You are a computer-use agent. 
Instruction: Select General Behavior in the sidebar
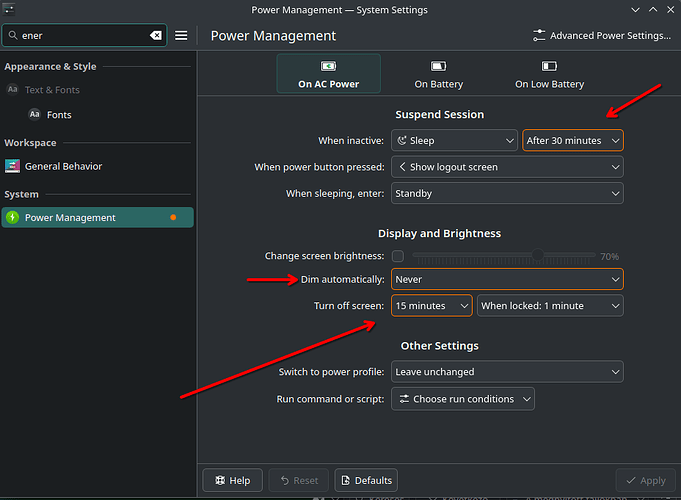98,166
